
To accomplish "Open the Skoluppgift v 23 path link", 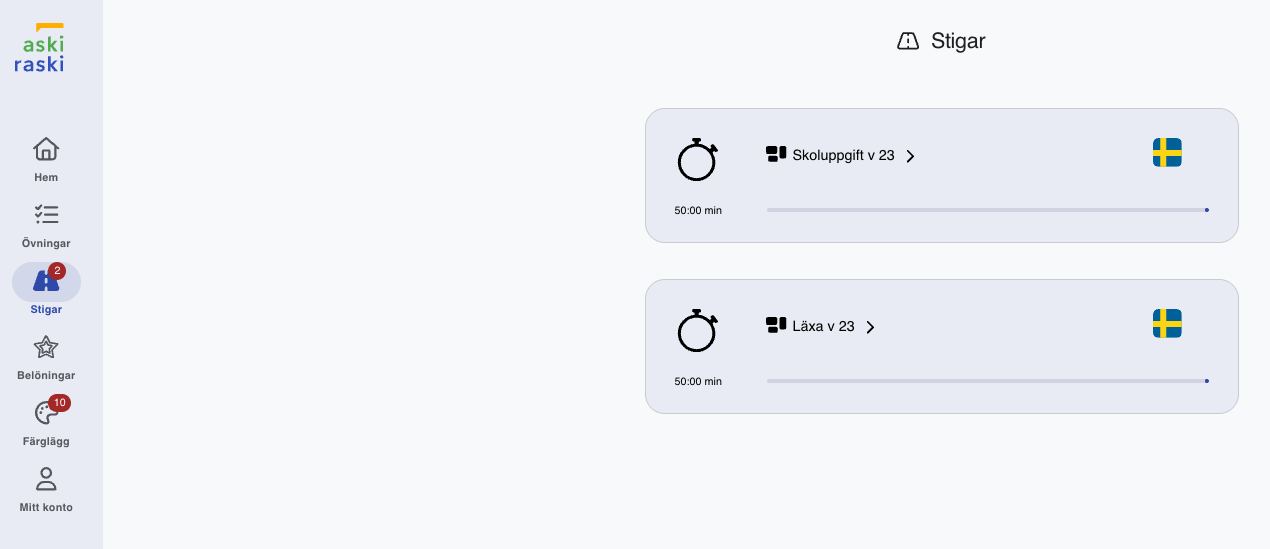I will click(x=842, y=155).
